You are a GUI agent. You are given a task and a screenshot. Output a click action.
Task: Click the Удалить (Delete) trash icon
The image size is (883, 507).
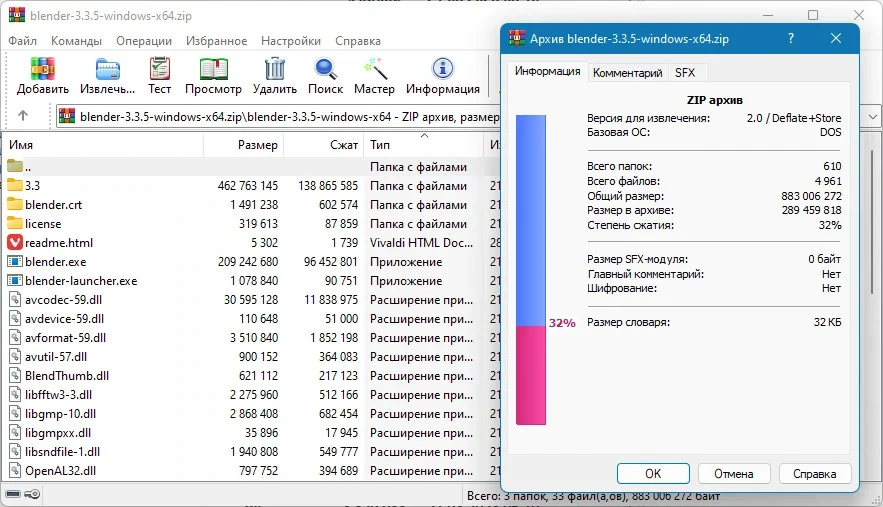point(275,75)
